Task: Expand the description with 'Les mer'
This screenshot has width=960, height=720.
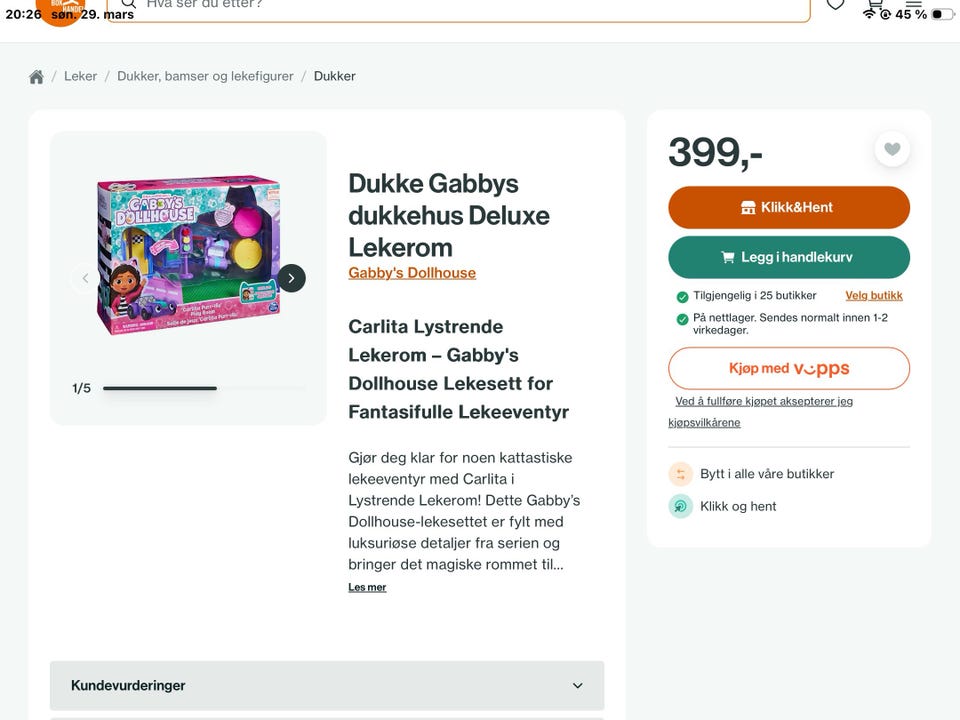Action: [367, 587]
